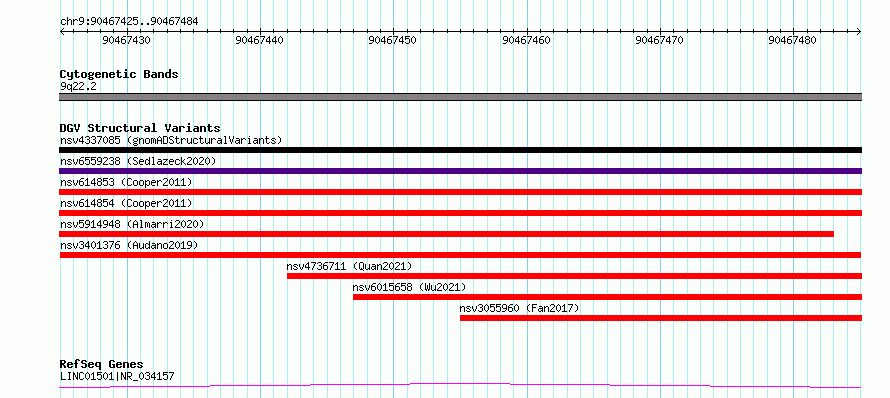Click the DGV Structural Variants track title
Screen dimensions: 890x398
[x=140, y=128]
